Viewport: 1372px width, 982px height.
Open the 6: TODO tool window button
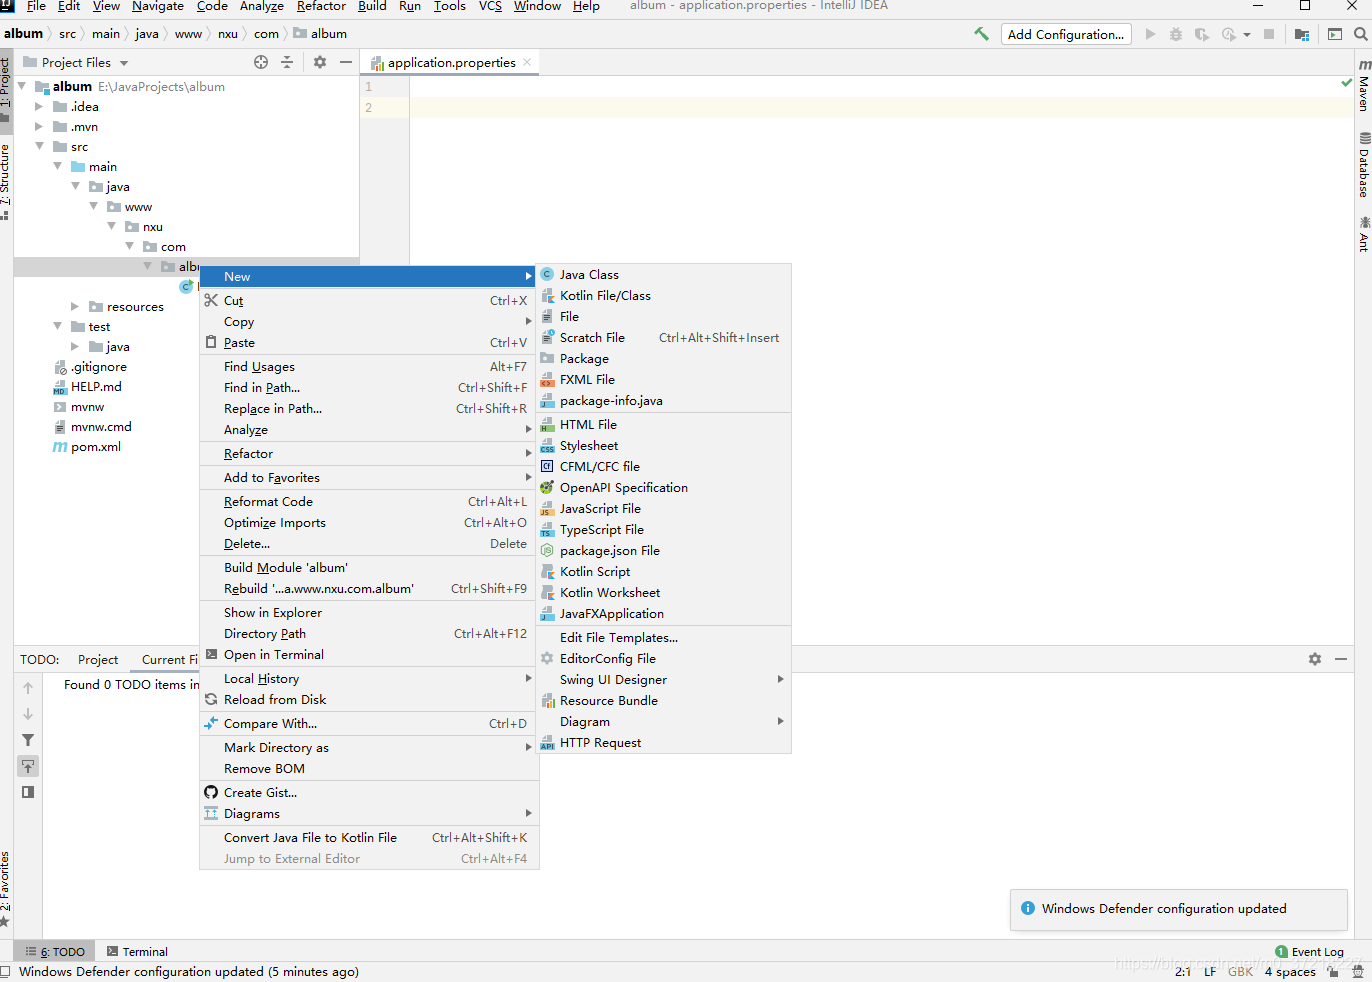(x=55, y=952)
